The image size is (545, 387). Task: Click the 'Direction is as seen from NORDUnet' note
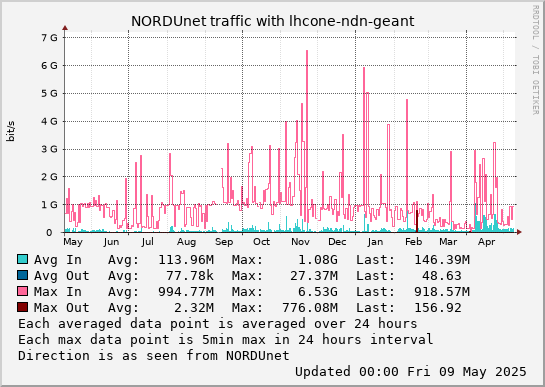[x=154, y=356]
